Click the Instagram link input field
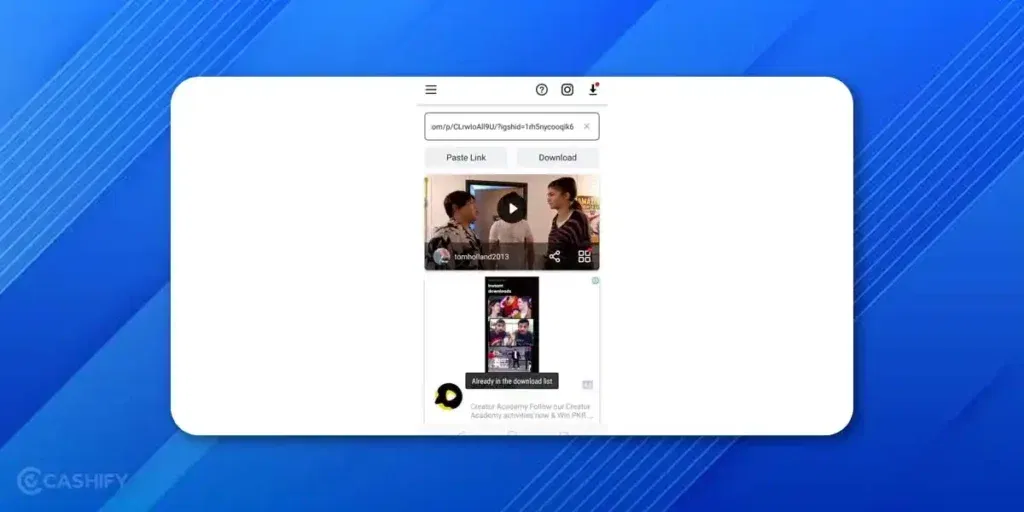 (511, 127)
